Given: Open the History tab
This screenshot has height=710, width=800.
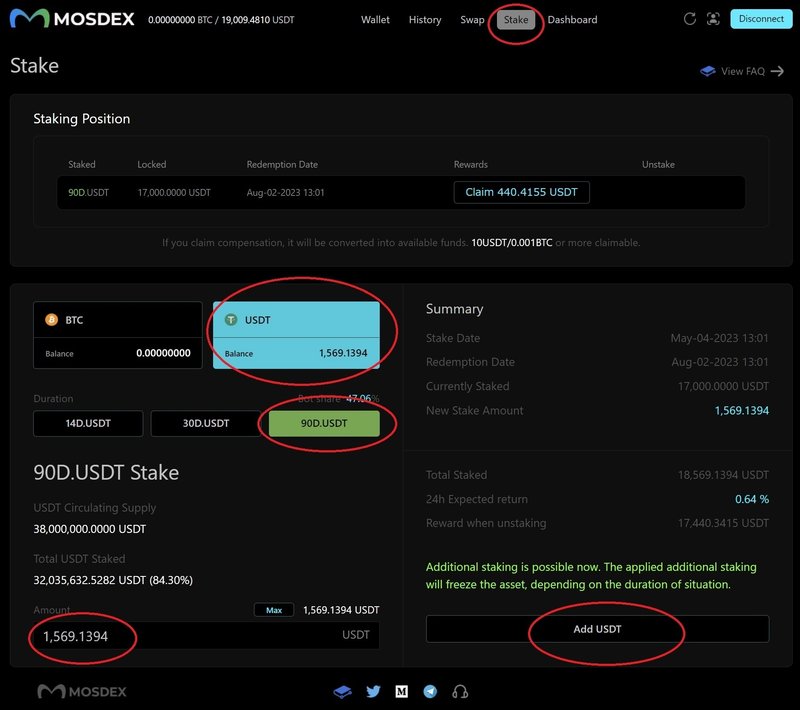Looking at the screenshot, I should coord(425,19).
